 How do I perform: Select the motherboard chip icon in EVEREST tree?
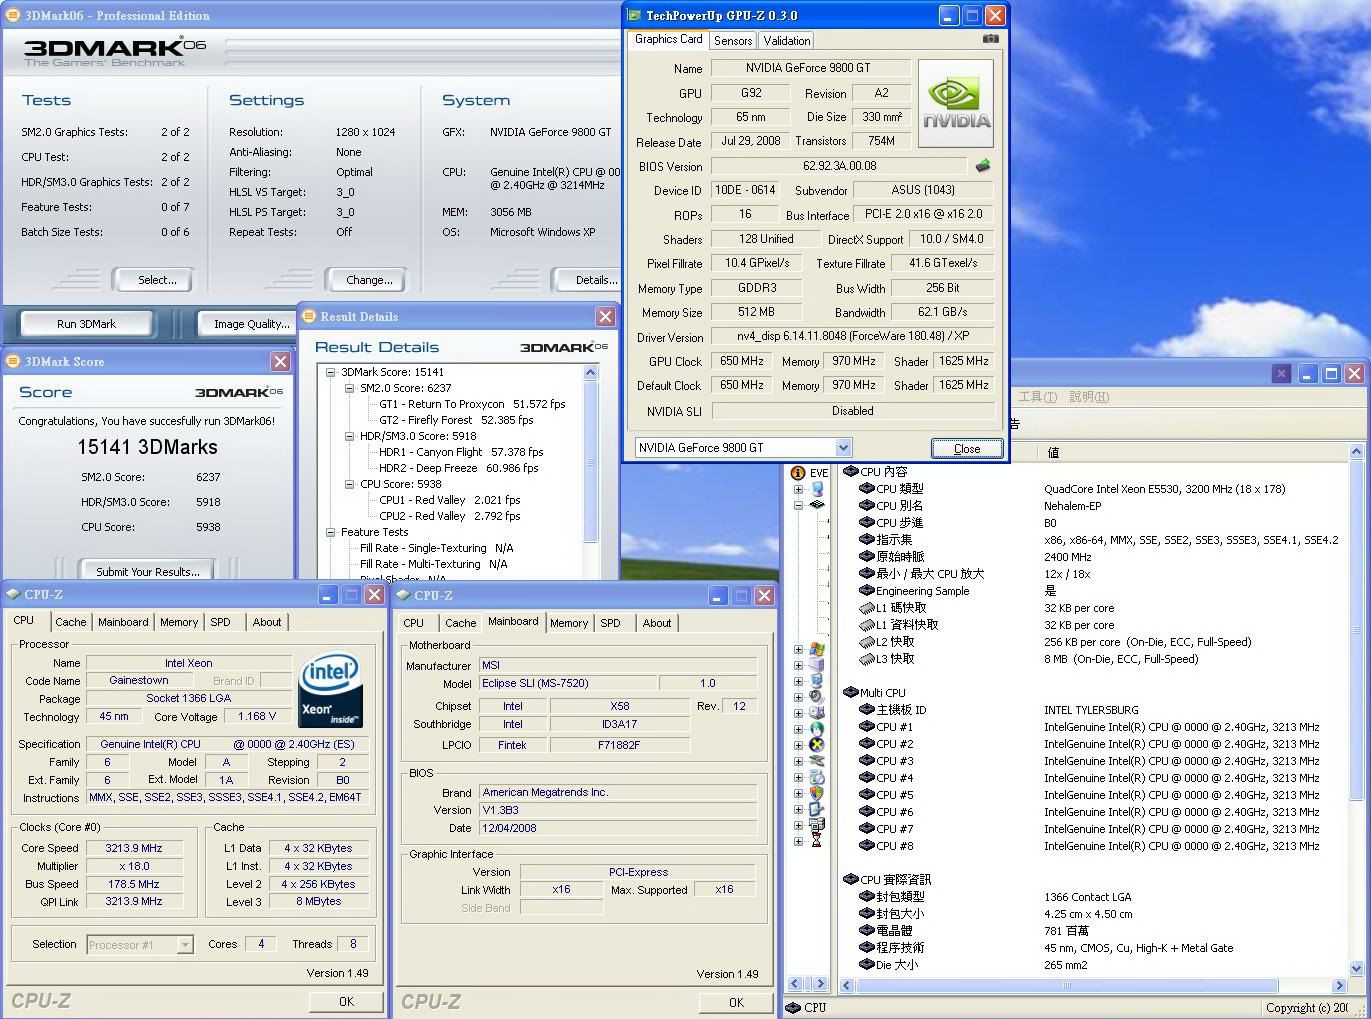(817, 505)
